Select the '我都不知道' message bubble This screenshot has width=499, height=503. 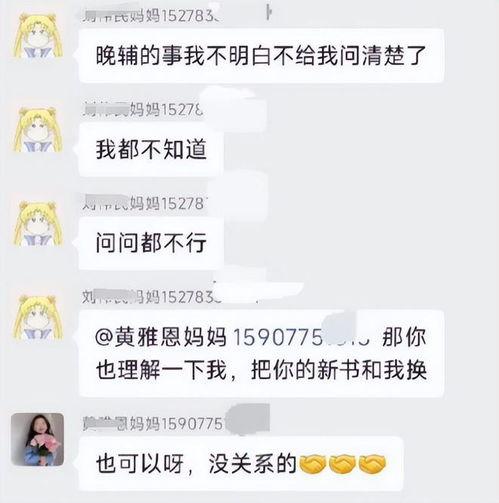151,149
